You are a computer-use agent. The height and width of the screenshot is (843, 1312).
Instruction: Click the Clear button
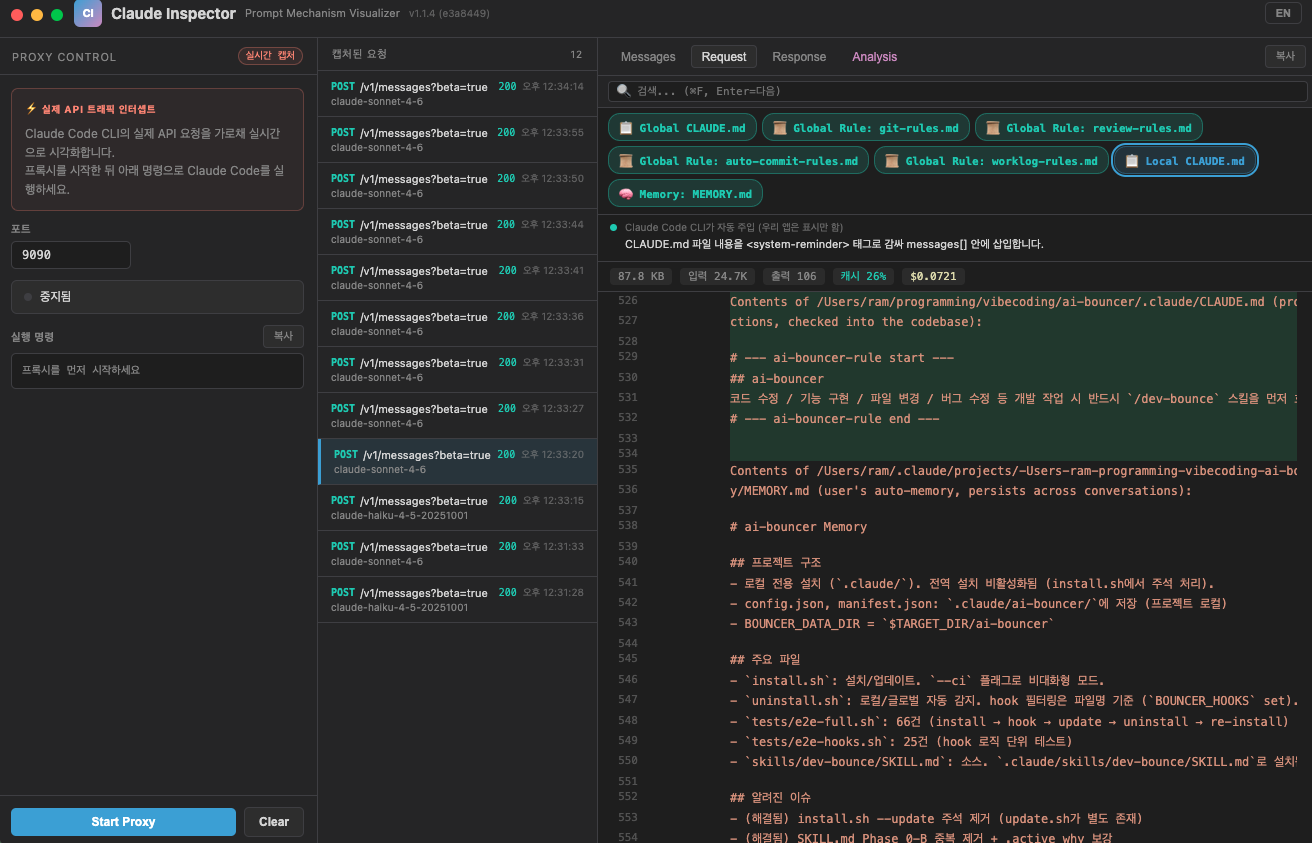click(x=274, y=822)
